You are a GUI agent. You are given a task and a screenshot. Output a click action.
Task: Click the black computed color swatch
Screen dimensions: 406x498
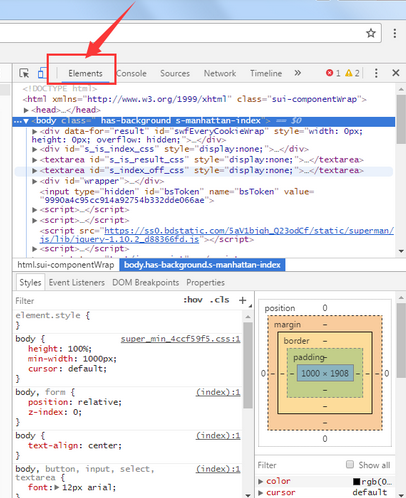pyautogui.click(x=357, y=481)
